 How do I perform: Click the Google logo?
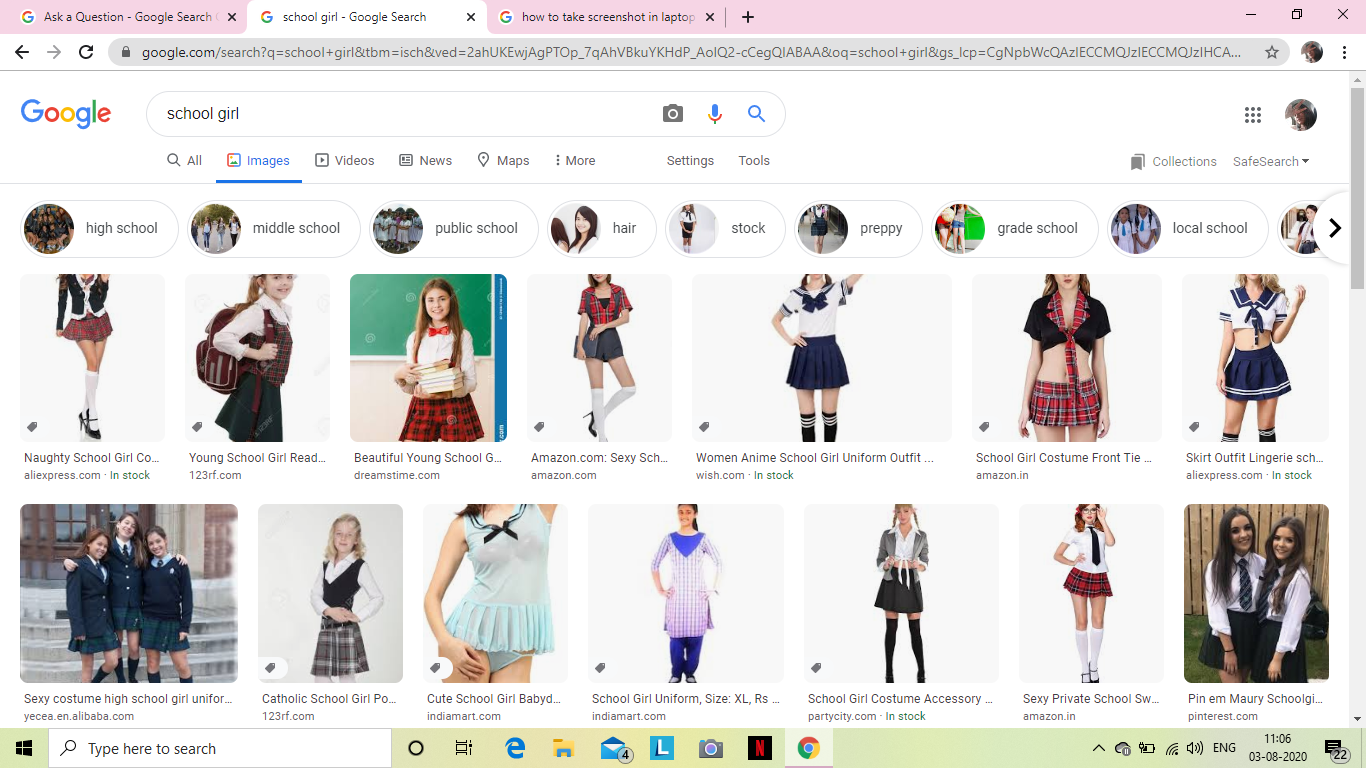coord(66,113)
